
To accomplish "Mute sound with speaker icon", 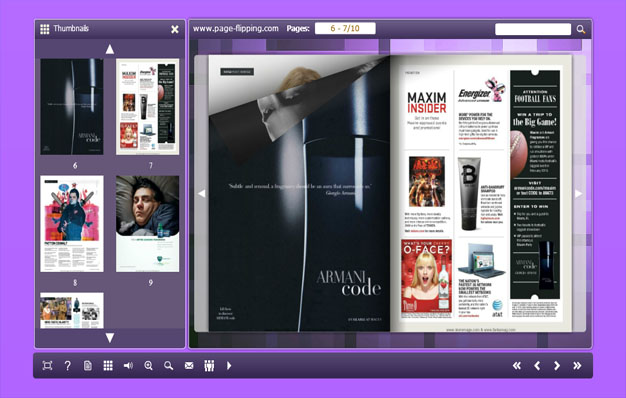I will coord(128,365).
